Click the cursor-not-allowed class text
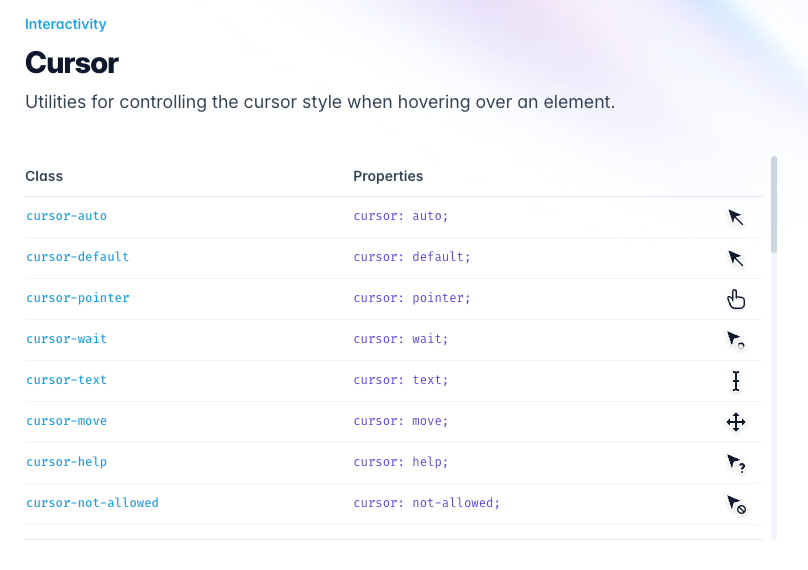The image size is (808, 570). pyautogui.click(x=92, y=502)
